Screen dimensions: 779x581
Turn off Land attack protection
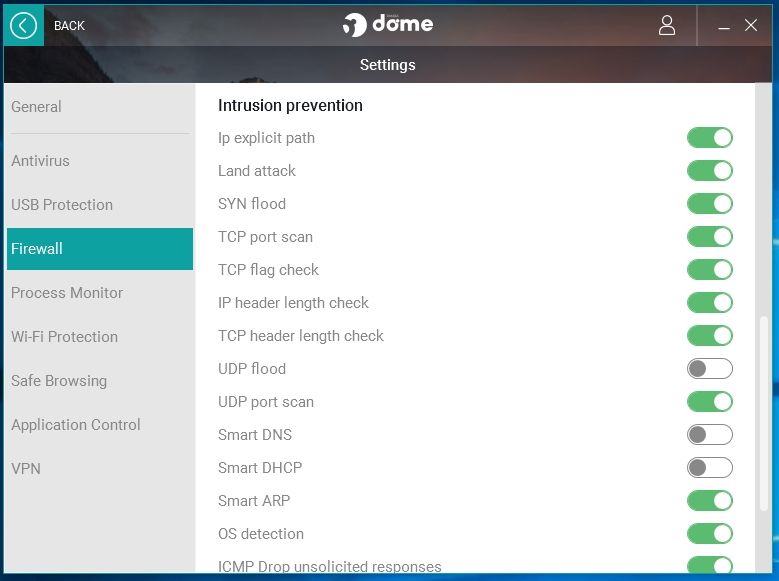710,171
